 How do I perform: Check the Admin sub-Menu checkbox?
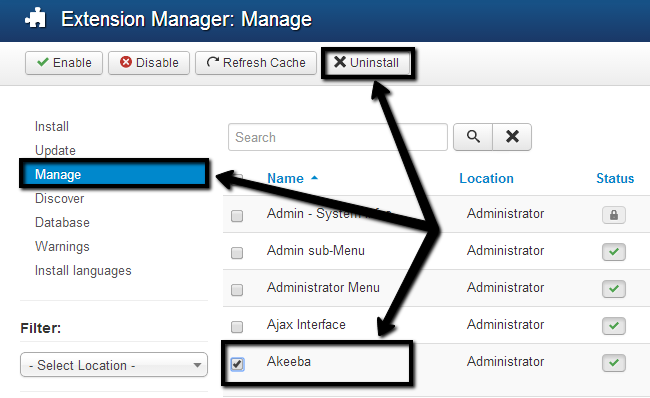237,252
